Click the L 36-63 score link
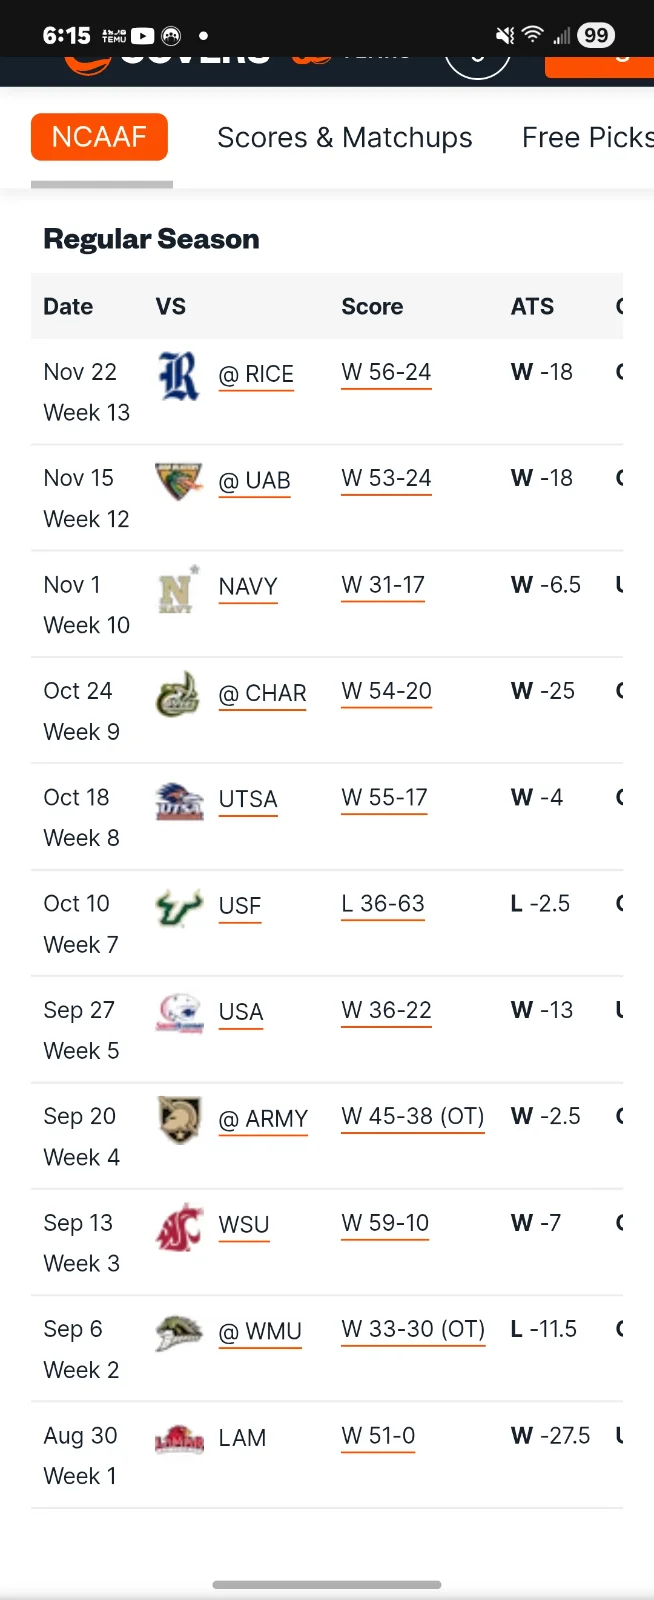Screen dimensions: 654x1600 click(x=383, y=904)
